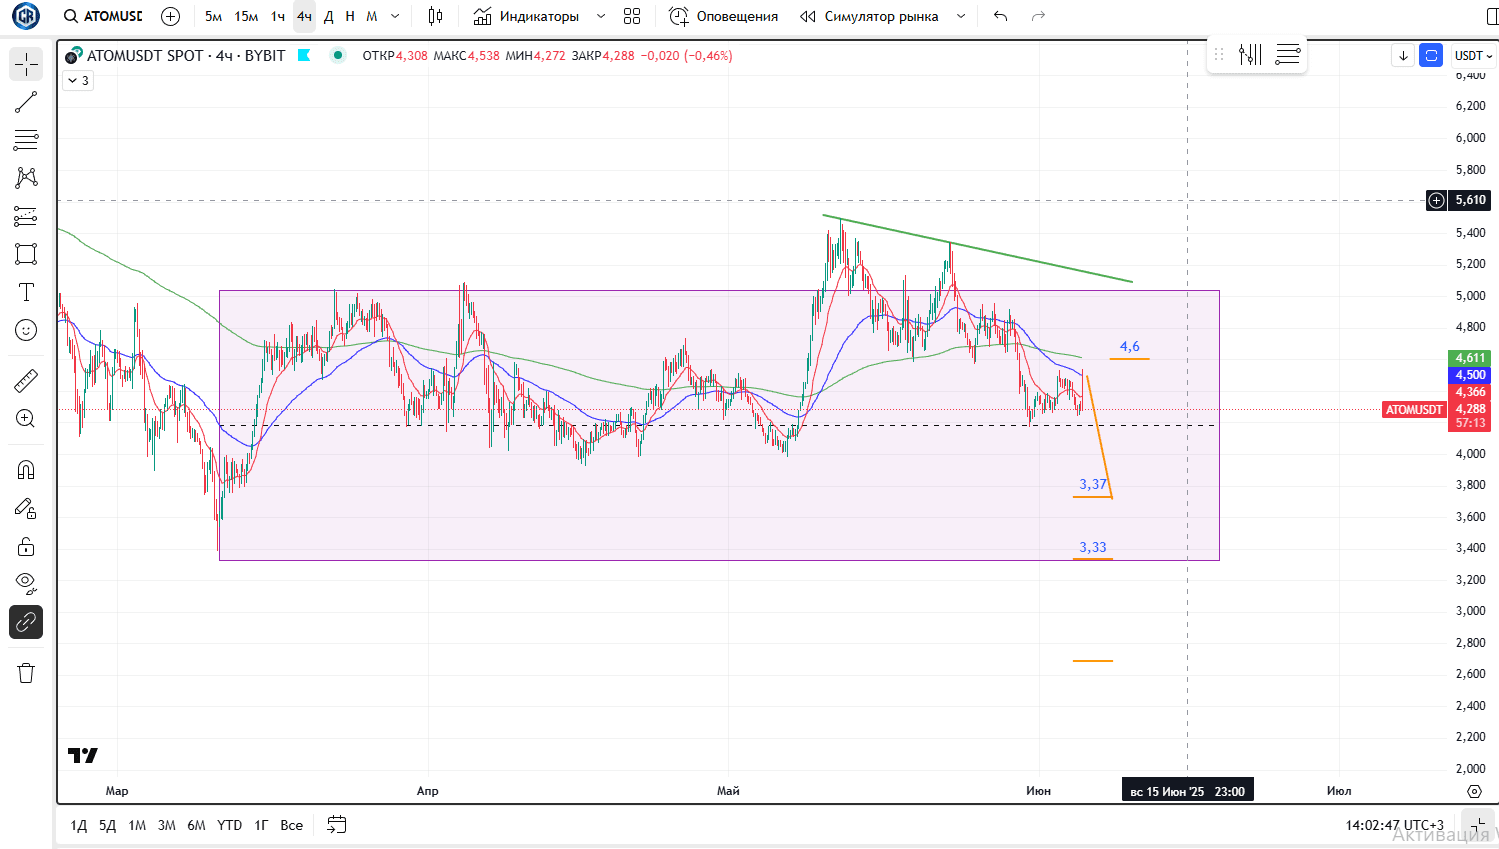This screenshot has height=849, width=1499.
Task: Set date range to 3М
Action: (x=167, y=825)
